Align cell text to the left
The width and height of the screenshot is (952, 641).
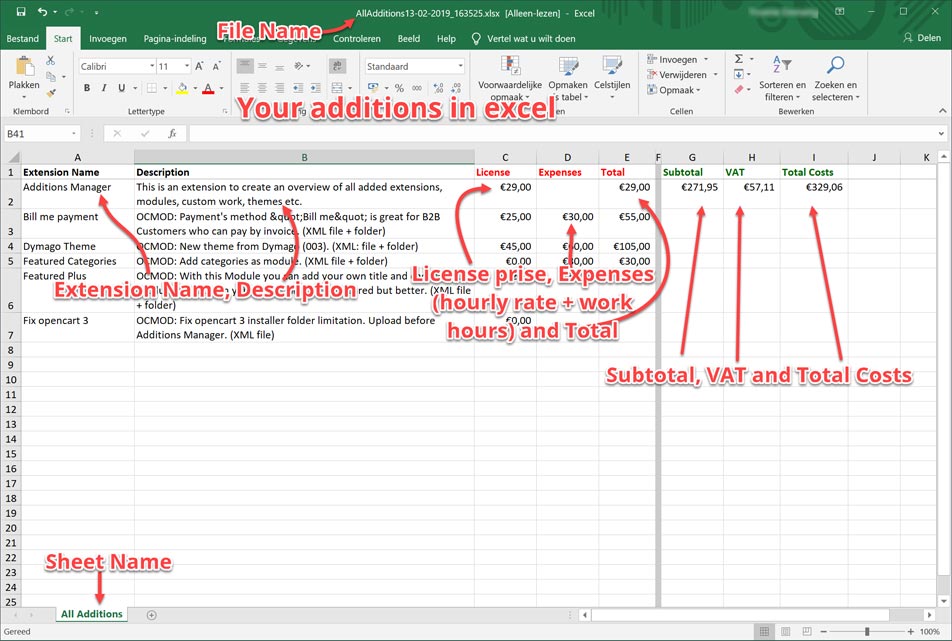coord(245,88)
